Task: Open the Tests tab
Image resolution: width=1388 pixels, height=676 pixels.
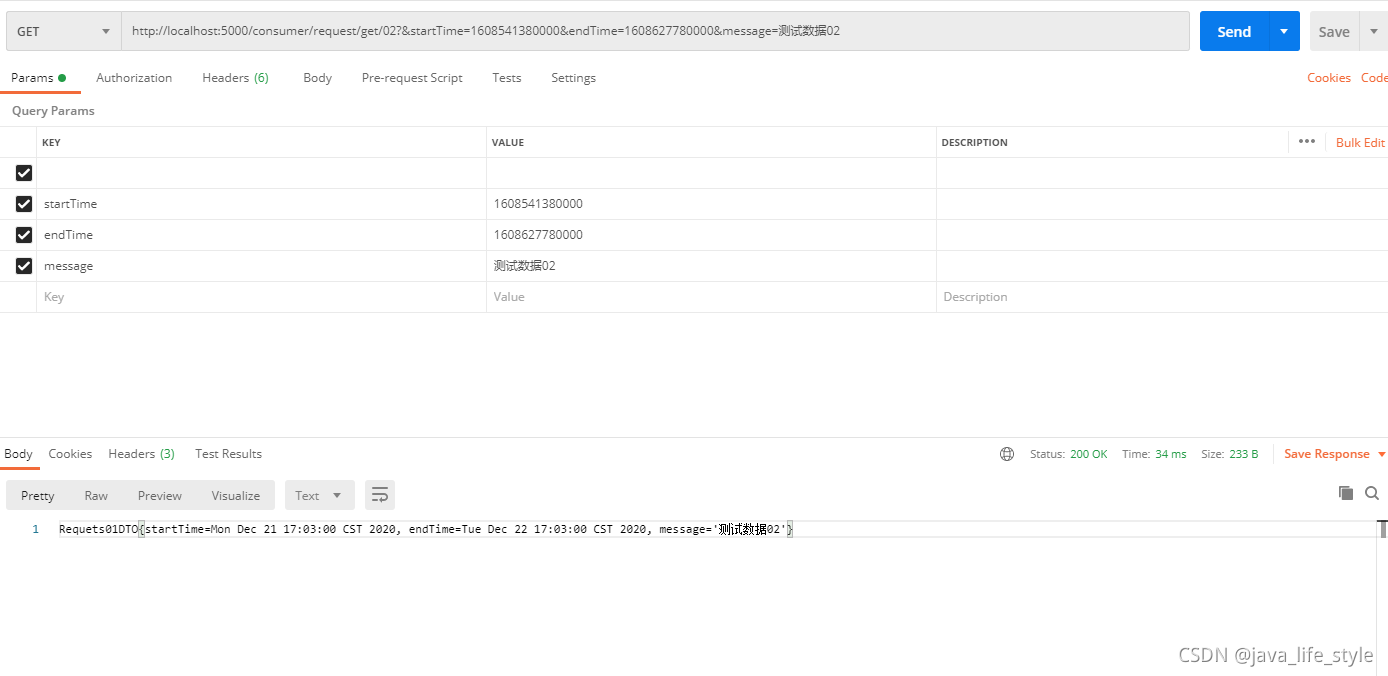Action: click(x=507, y=78)
